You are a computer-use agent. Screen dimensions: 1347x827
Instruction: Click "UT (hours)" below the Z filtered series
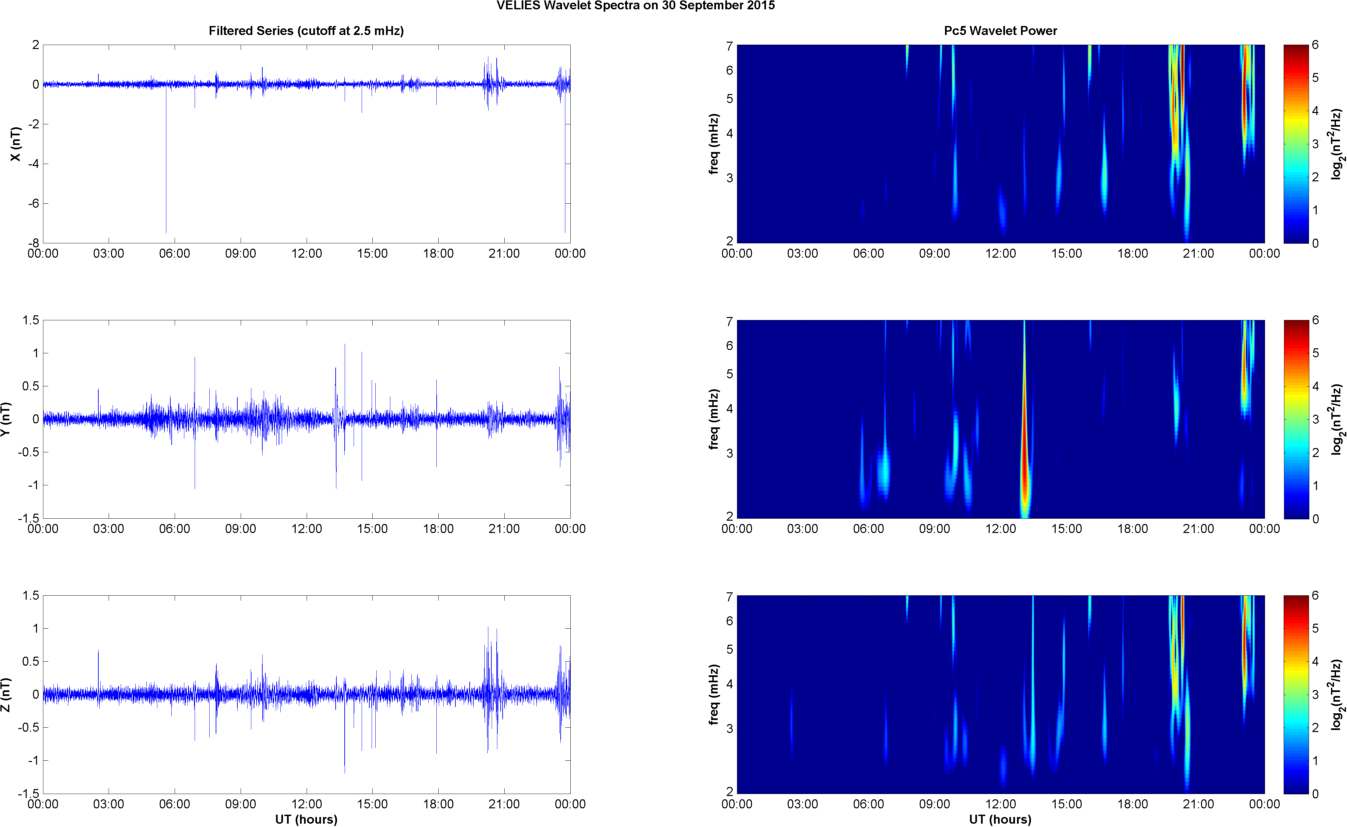pos(306,819)
